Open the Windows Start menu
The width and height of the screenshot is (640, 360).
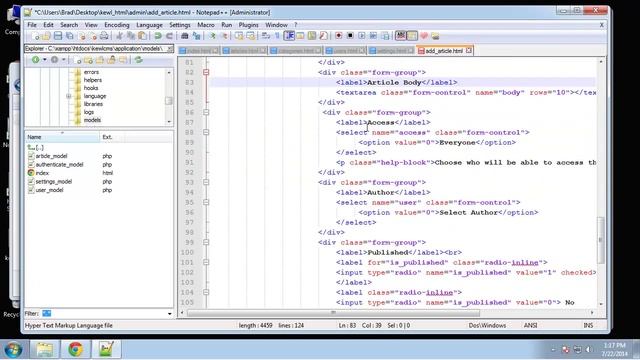pyautogui.click(x=13, y=349)
